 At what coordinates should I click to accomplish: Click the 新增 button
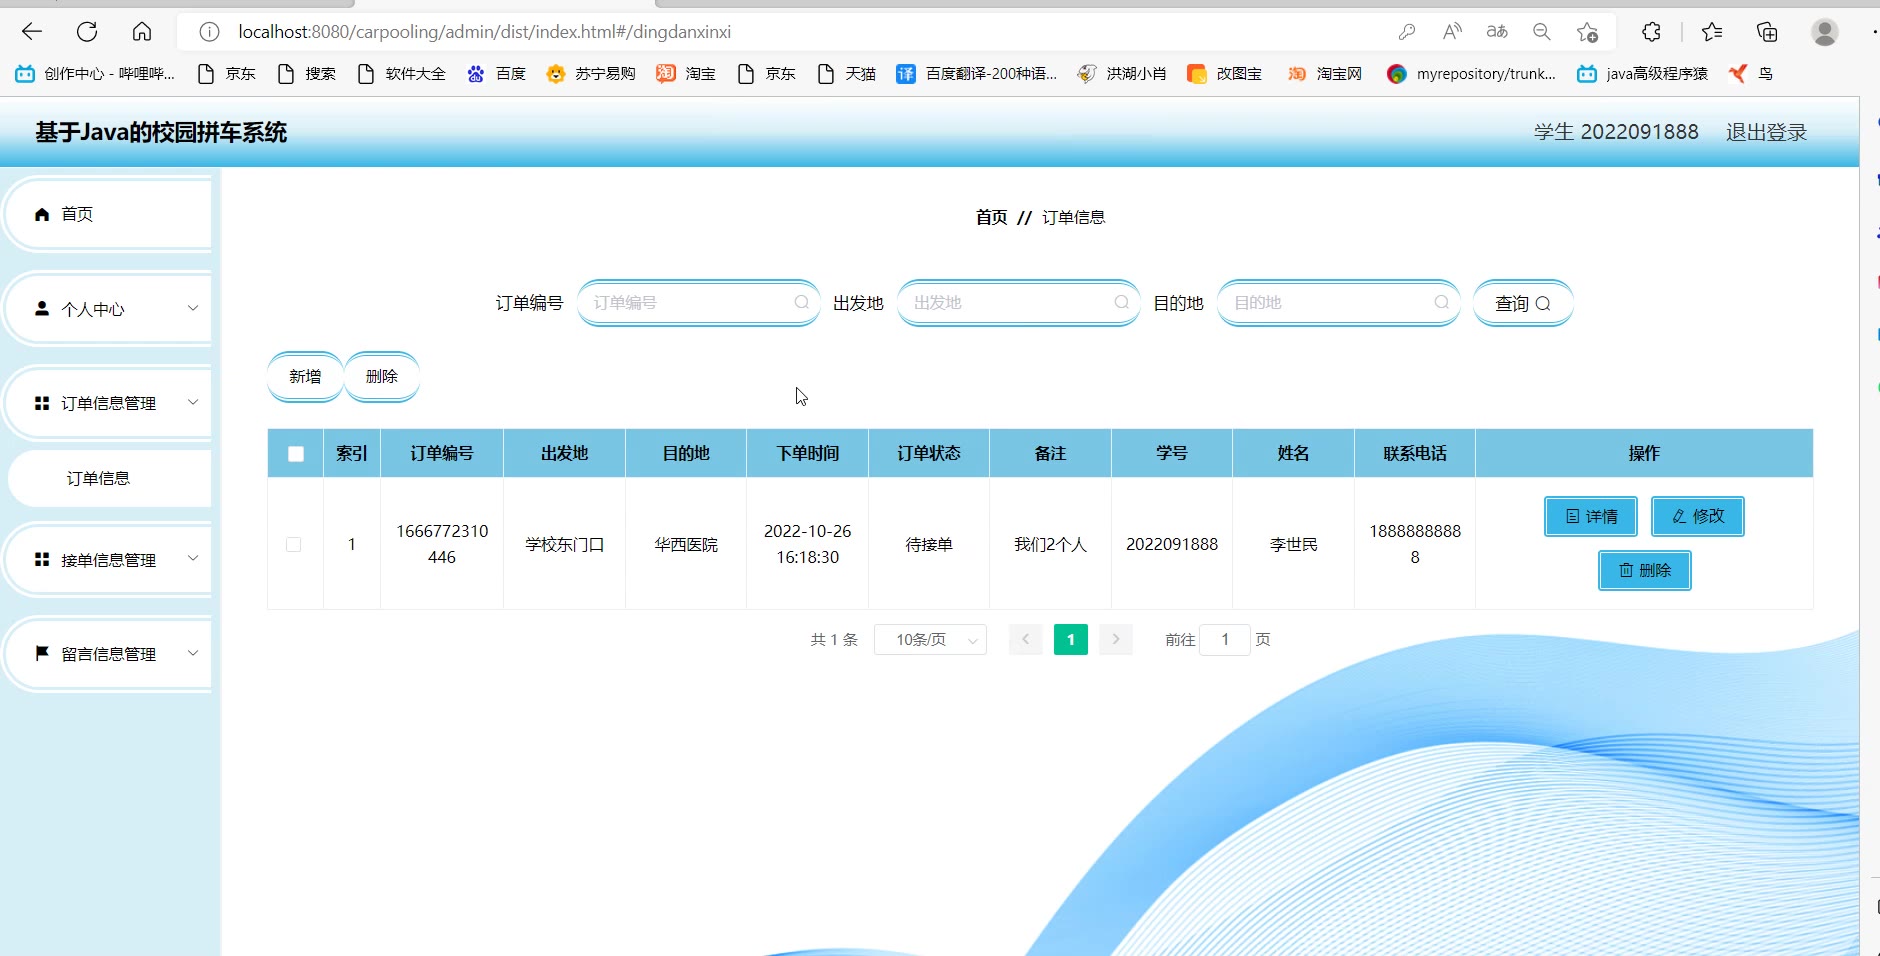click(305, 377)
